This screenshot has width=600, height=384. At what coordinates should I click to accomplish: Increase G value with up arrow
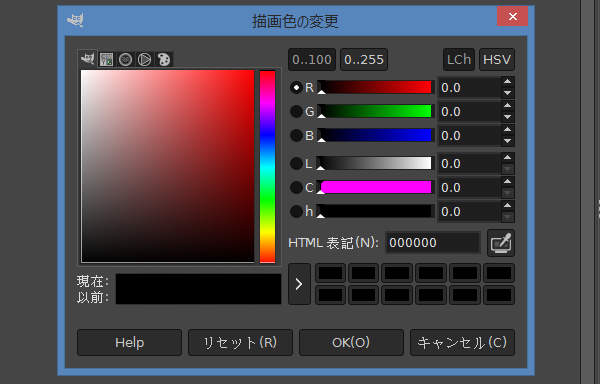(x=507, y=106)
